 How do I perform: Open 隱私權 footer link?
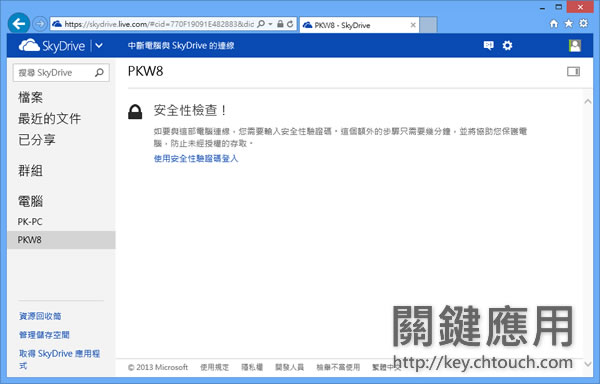point(252,368)
